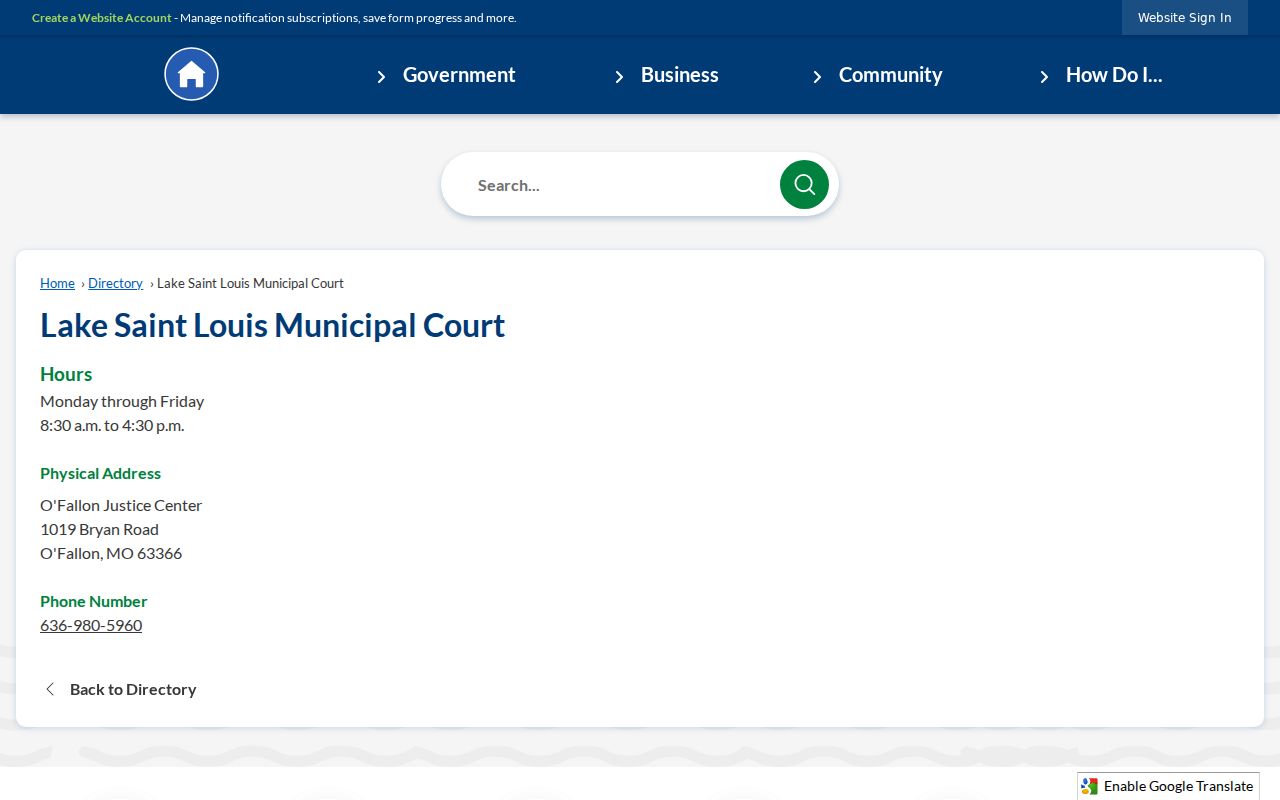Select the O'Fallon, MO 63366 line

[x=111, y=553]
